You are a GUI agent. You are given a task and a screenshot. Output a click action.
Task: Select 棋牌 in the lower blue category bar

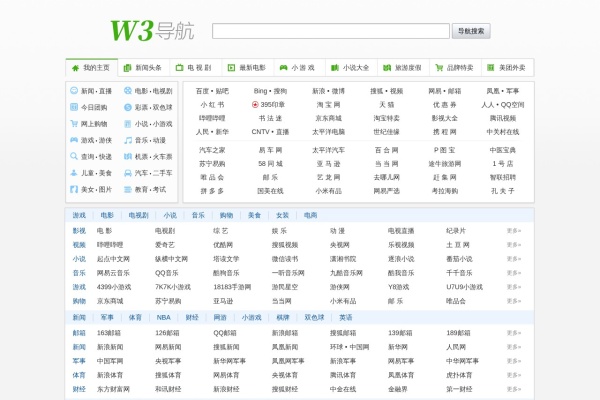click(283, 317)
